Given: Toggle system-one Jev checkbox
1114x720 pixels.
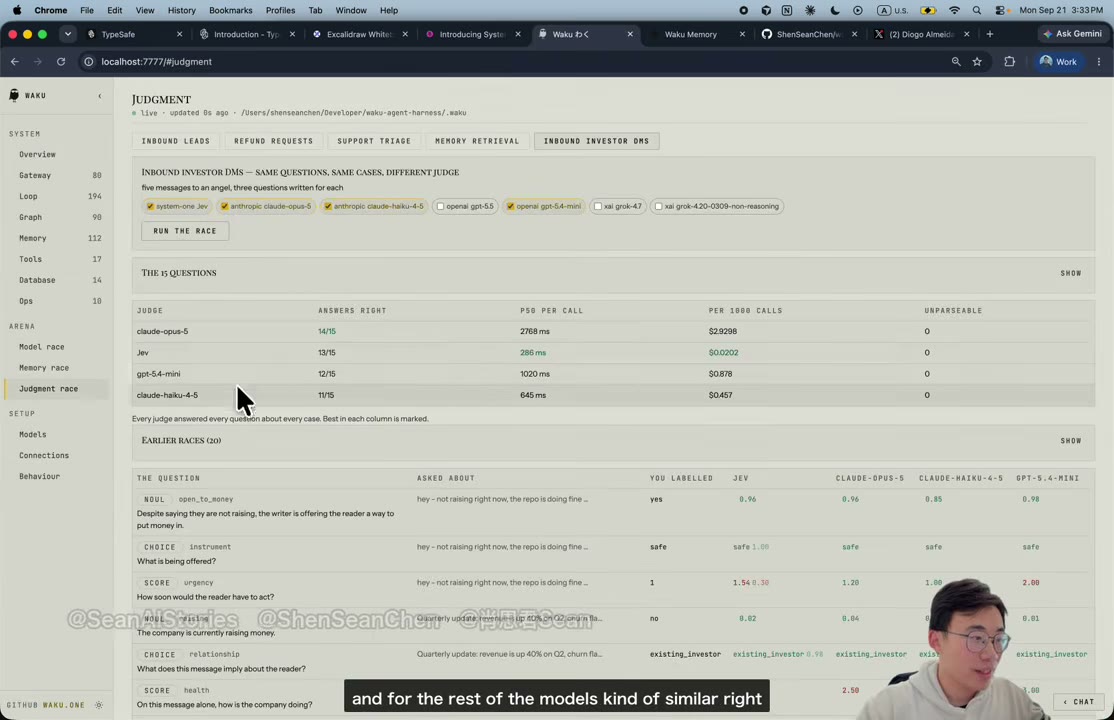Looking at the screenshot, I should click(x=150, y=207).
